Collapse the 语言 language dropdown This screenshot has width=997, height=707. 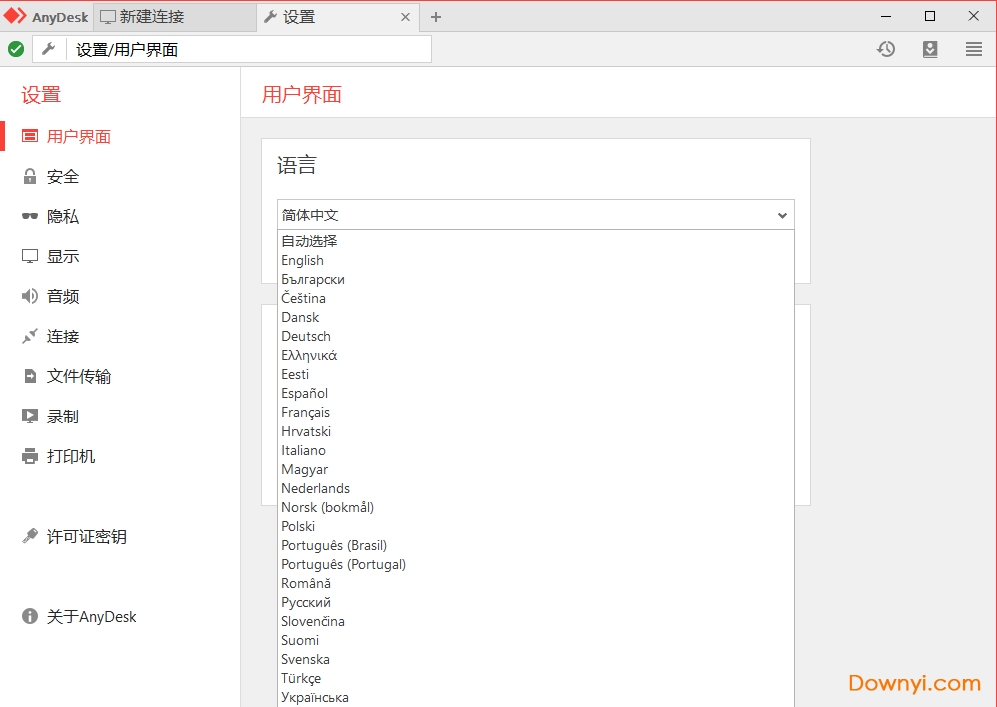pos(783,214)
